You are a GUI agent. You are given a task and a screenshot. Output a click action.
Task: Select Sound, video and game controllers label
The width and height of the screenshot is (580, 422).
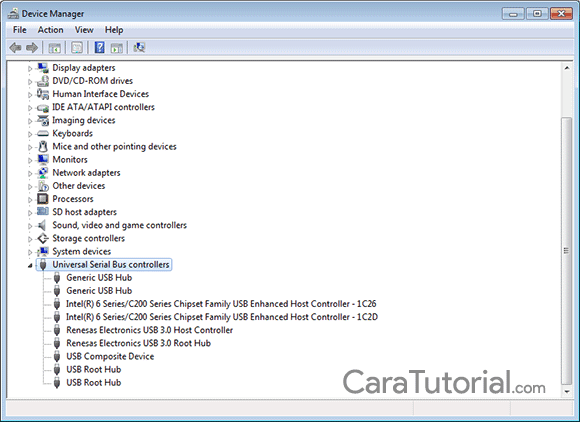pos(119,225)
